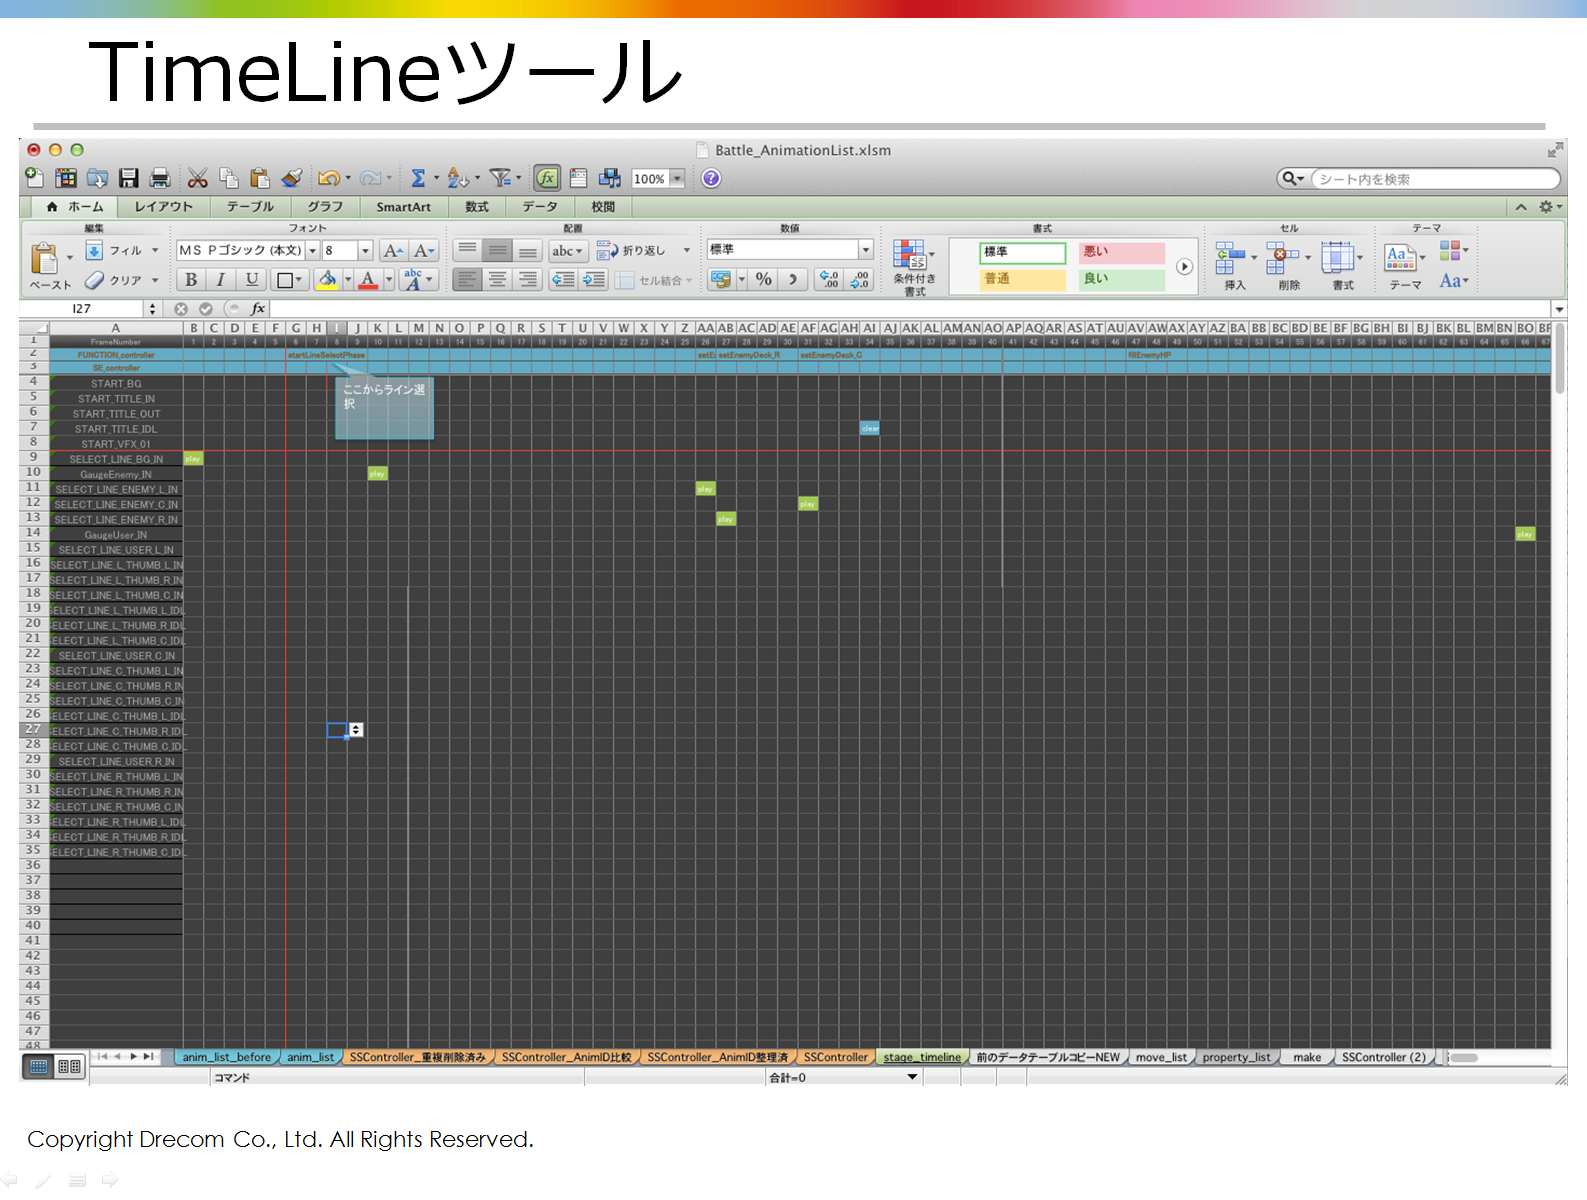Click the name box showing I27
Viewport: 1587px width, 1200px height.
(x=82, y=309)
